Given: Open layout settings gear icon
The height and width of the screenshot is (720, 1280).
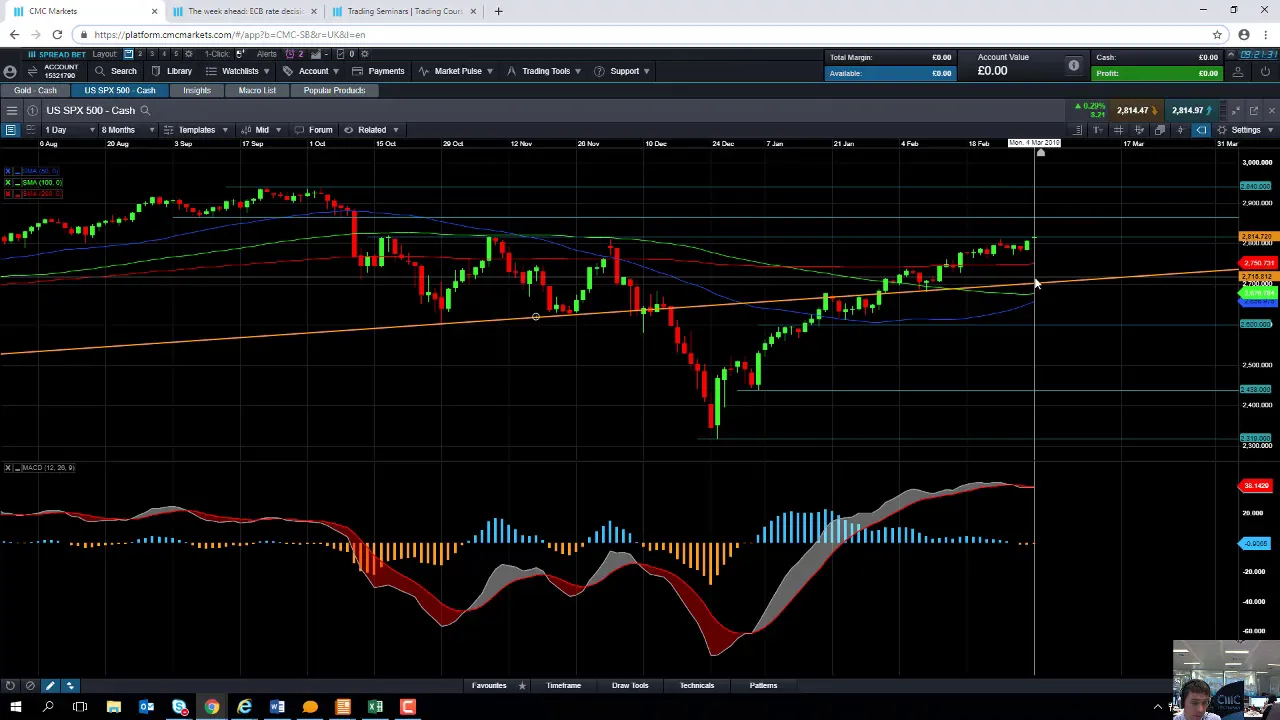Looking at the screenshot, I should (x=188, y=54).
